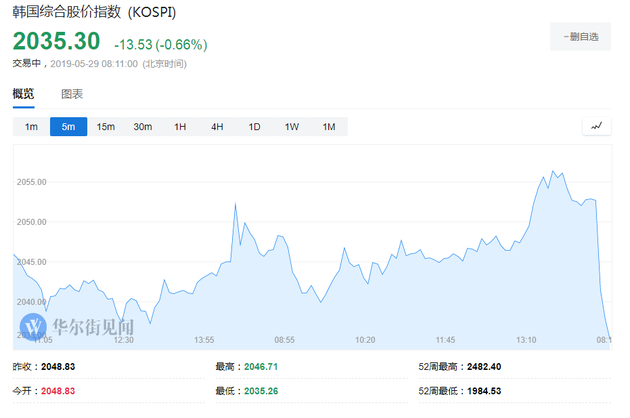Remove KOSPI from watchlist via 删自选 button
630x418 pixels.
581,37
